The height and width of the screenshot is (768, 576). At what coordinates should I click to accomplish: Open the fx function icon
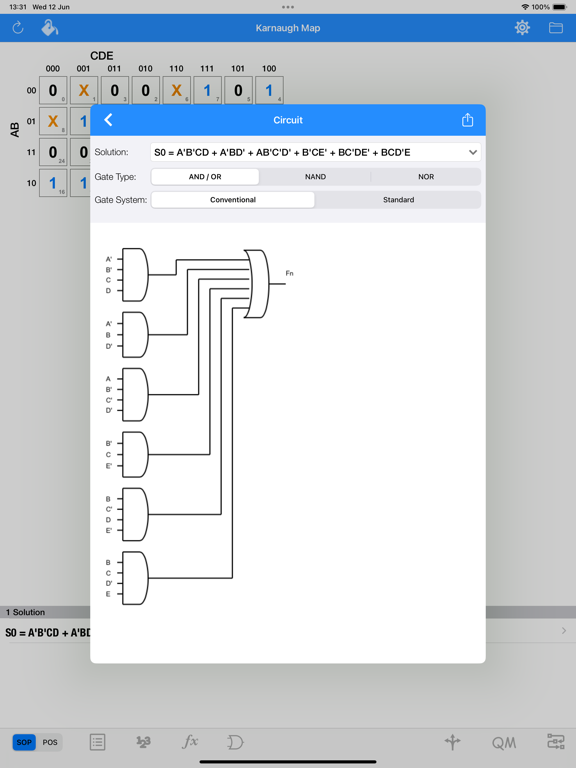click(x=190, y=742)
